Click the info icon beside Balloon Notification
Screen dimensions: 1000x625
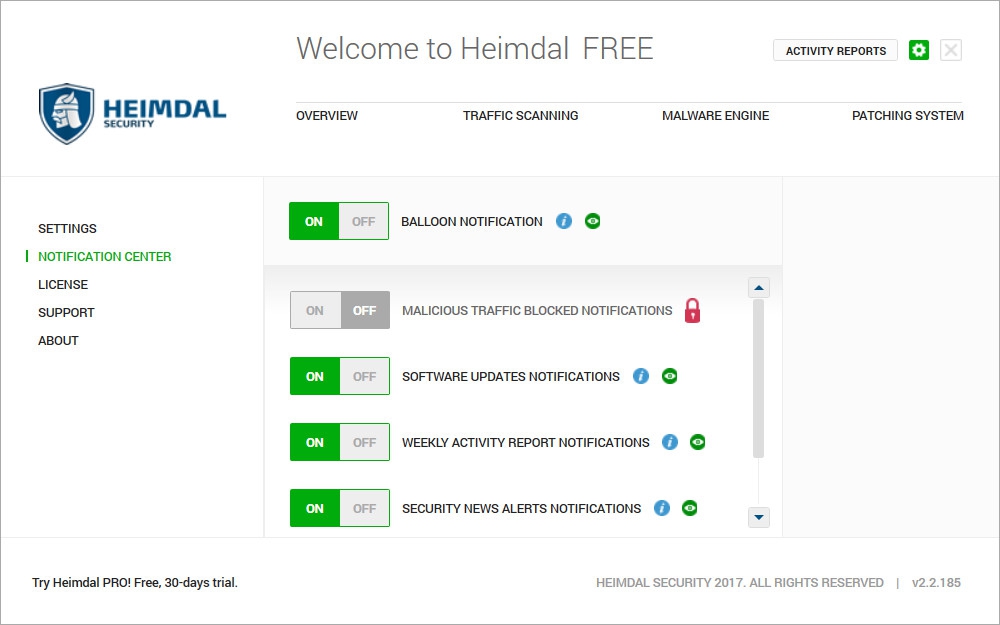(564, 221)
